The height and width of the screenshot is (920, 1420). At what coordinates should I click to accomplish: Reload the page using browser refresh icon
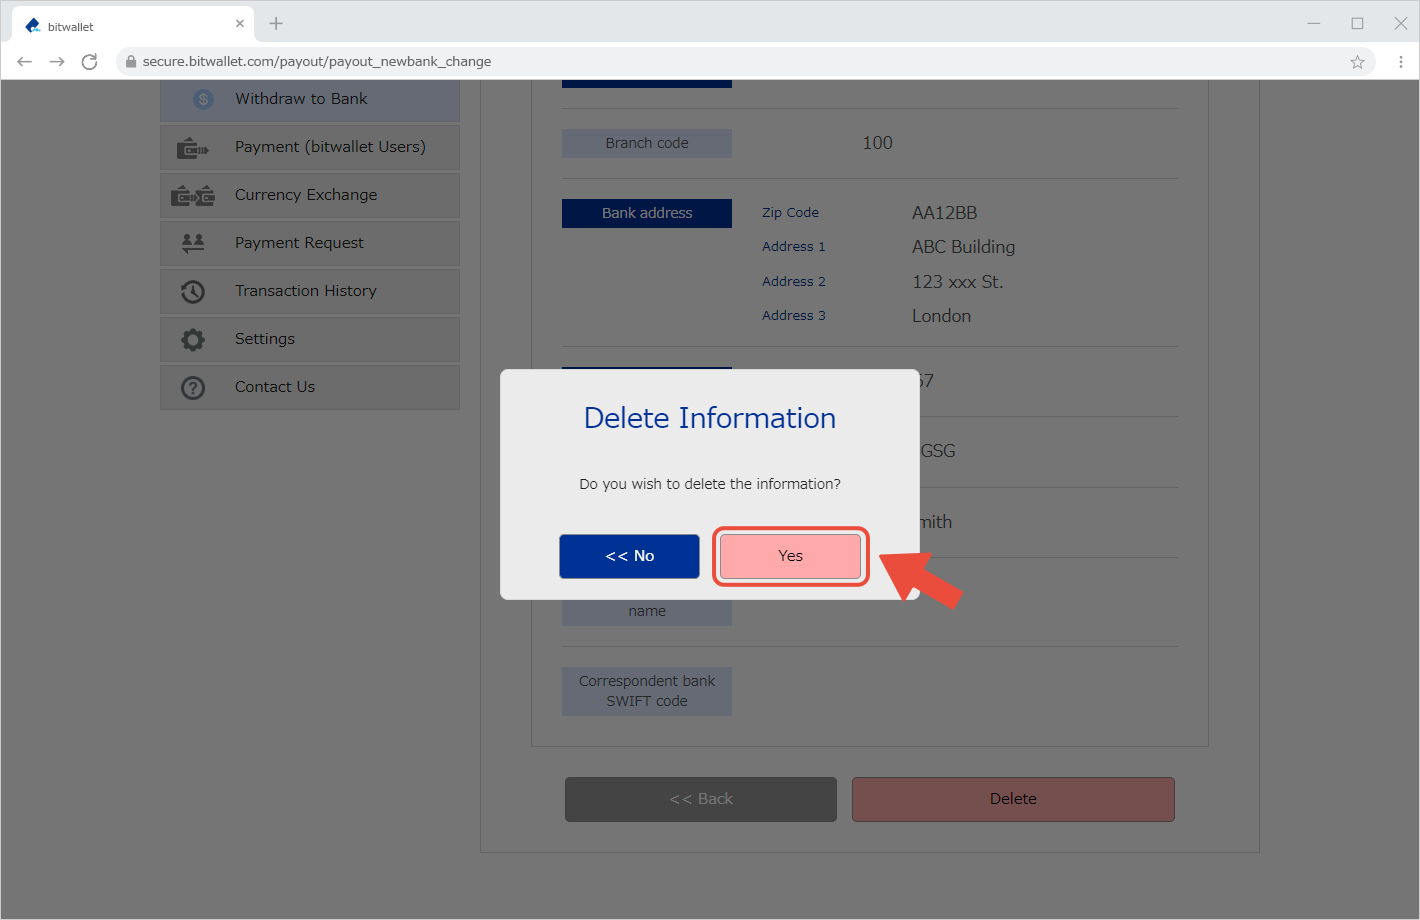[89, 62]
